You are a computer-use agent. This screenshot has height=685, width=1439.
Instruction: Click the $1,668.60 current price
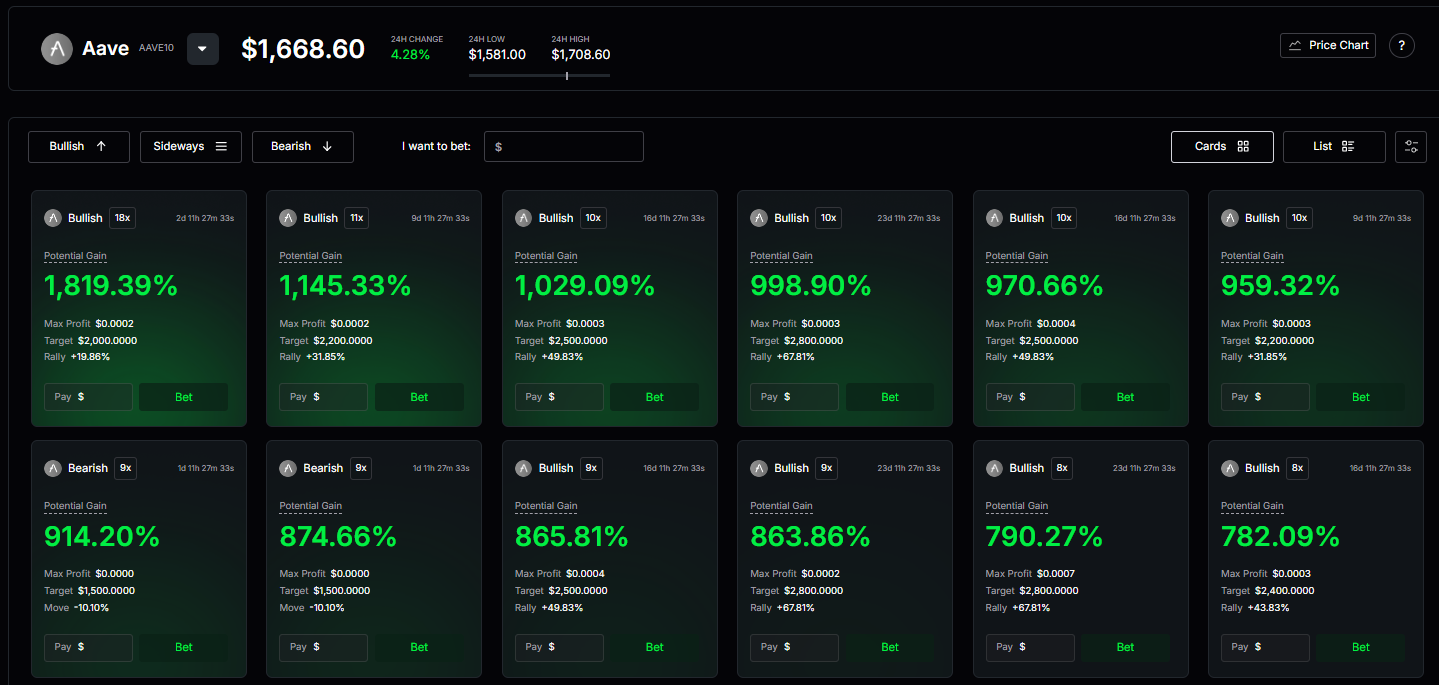[x=303, y=49]
